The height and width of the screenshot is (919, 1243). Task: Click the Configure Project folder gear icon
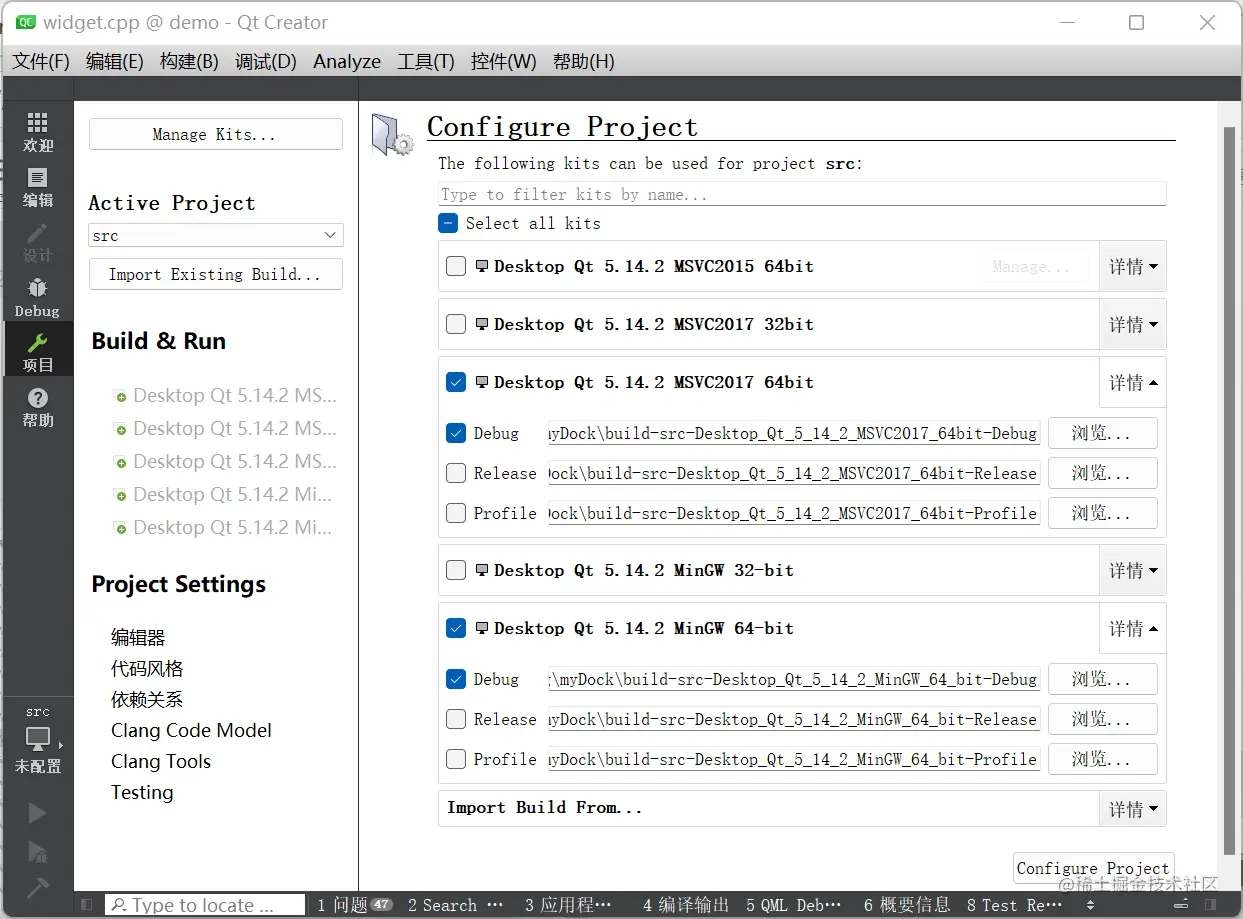pos(393,135)
